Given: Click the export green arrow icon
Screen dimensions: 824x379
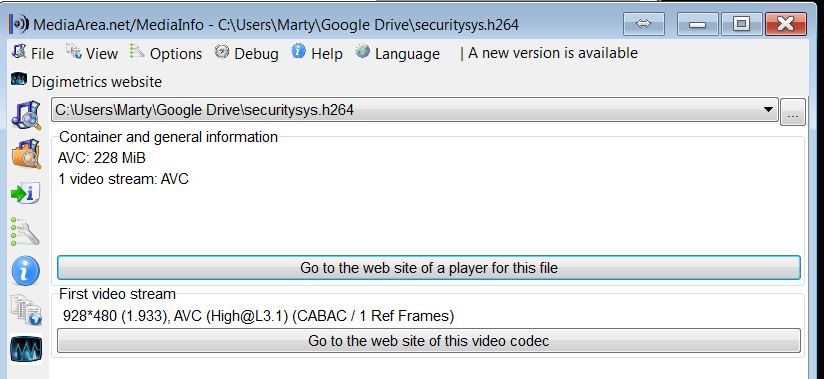Looking at the screenshot, I should click(26, 193).
